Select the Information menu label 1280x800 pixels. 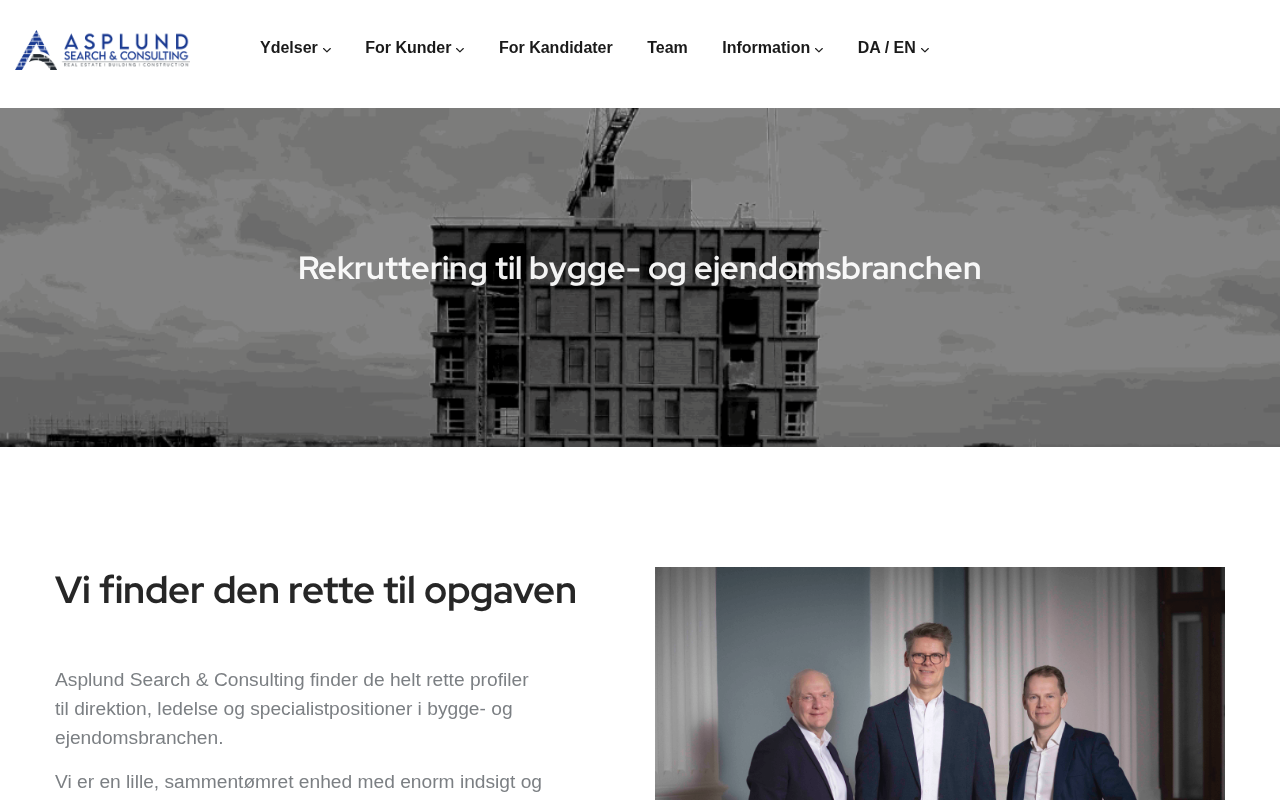[766, 48]
